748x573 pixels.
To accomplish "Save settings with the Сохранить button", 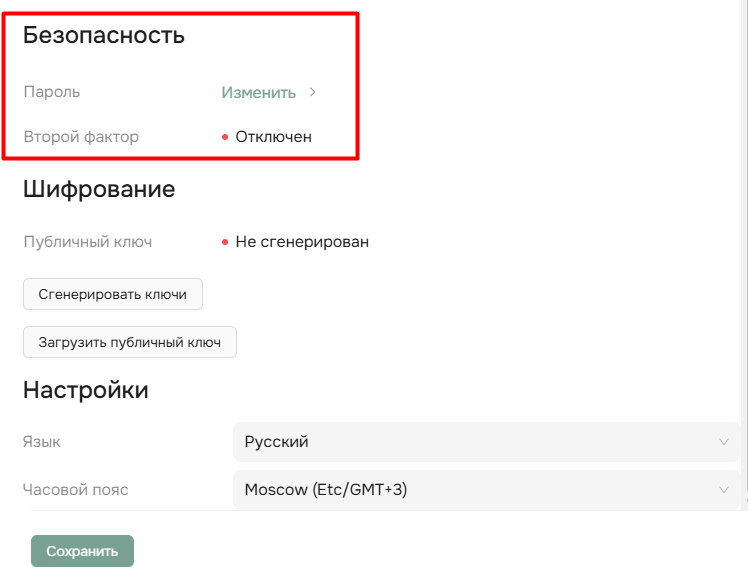I will tap(82, 551).
